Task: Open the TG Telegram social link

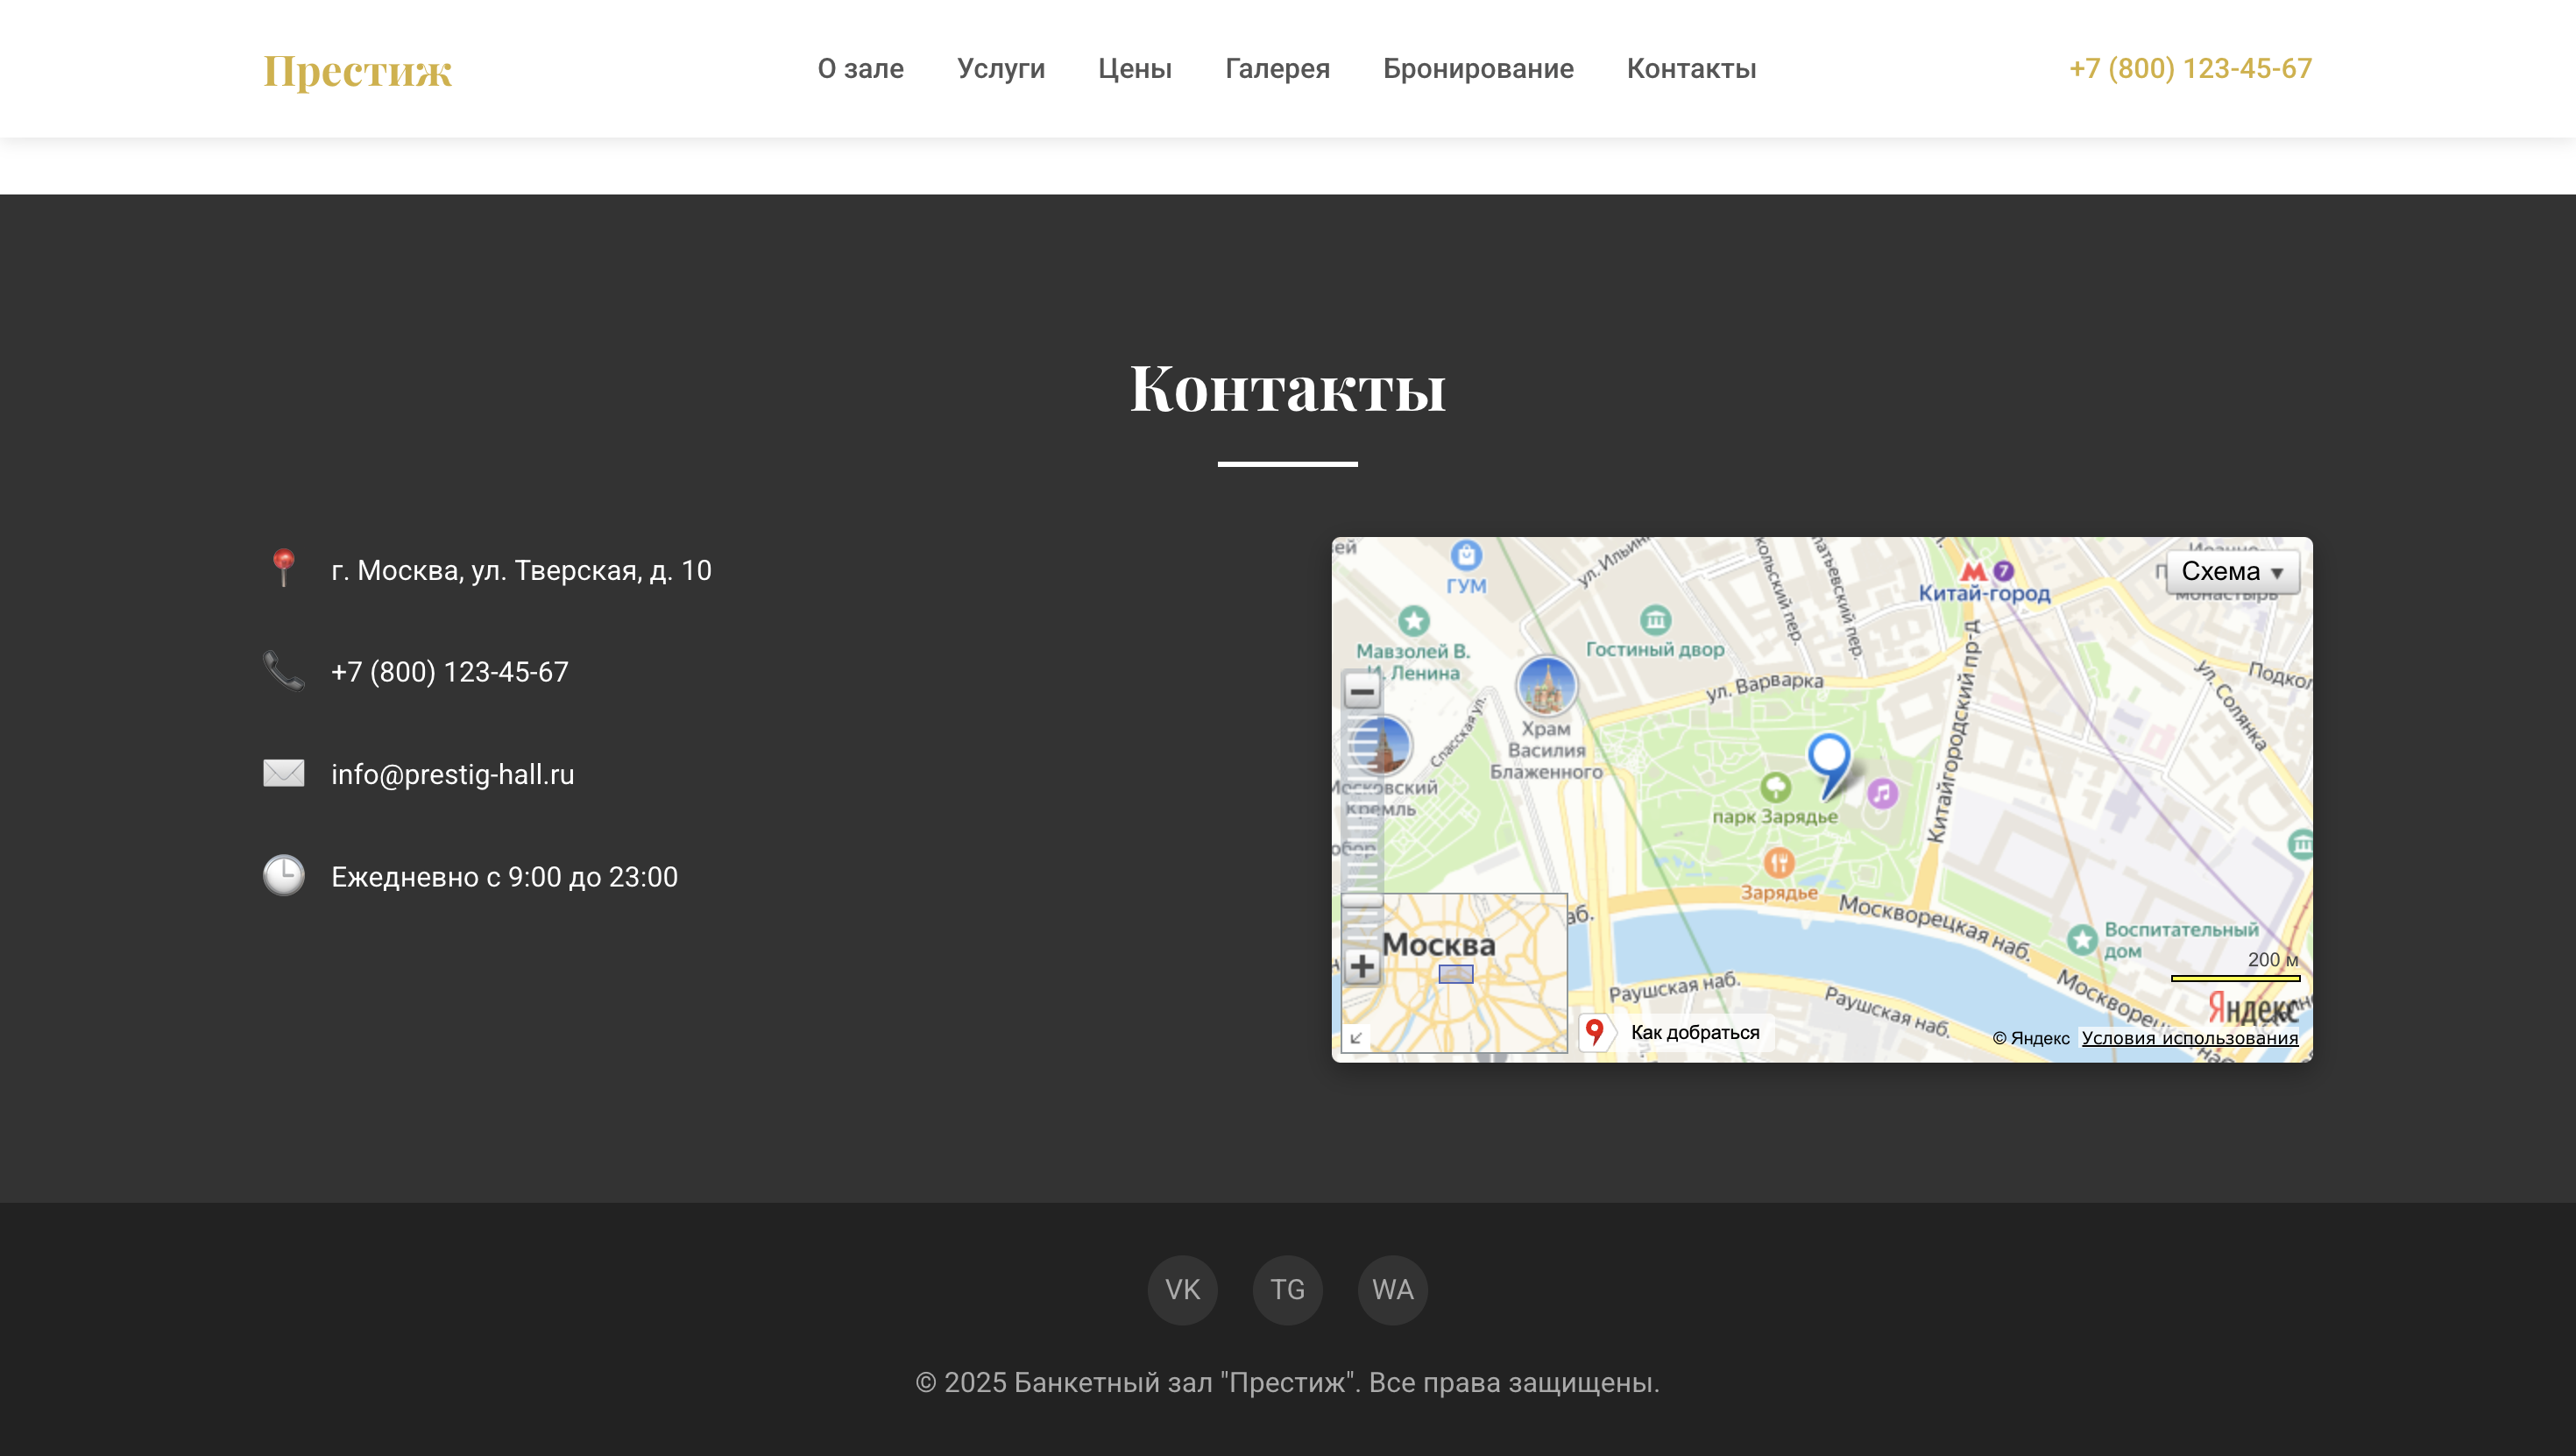Action: 1287,1290
